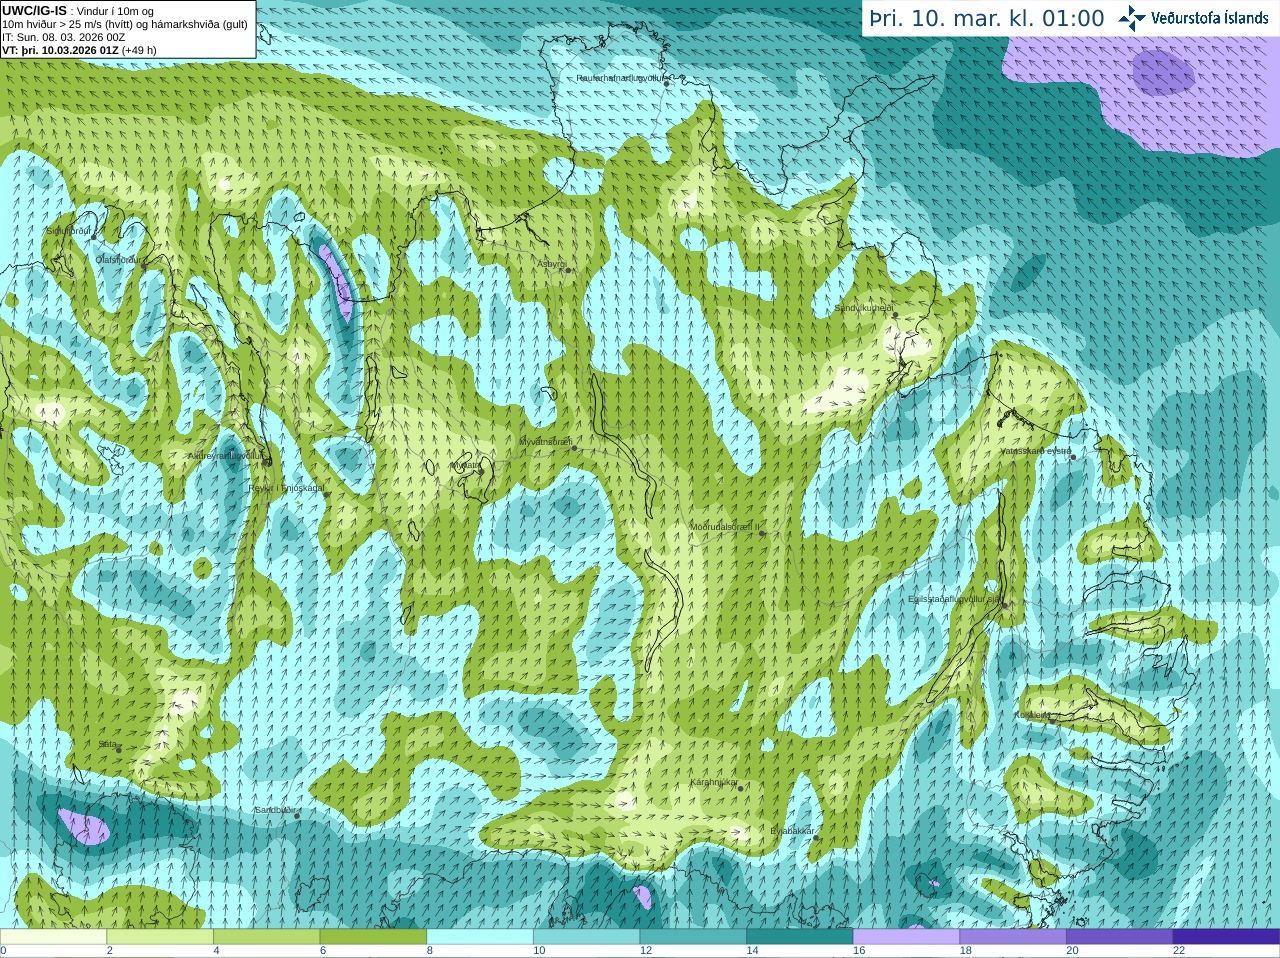Select the VT: þri. 10.03.2026 01Z line
This screenshot has width=1280, height=958.
coord(79,50)
